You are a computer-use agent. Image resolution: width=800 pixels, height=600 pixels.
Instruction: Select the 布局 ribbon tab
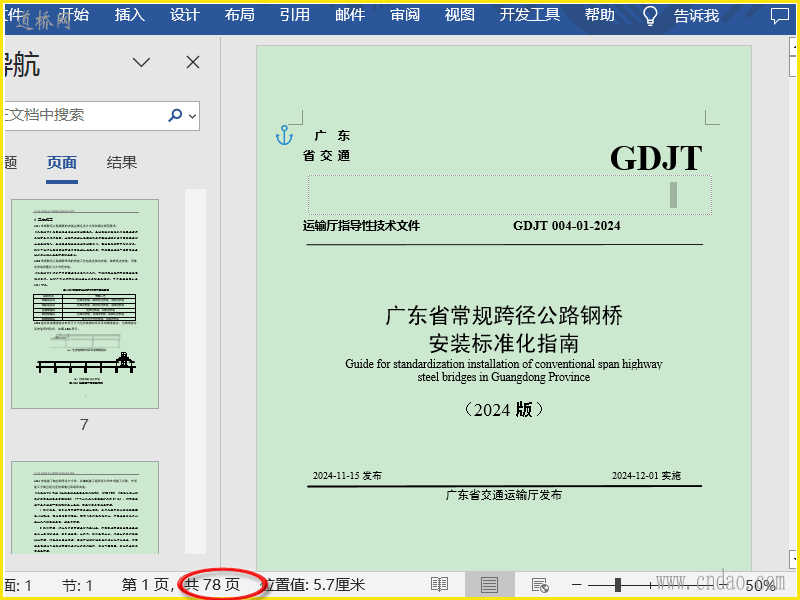pyautogui.click(x=240, y=15)
